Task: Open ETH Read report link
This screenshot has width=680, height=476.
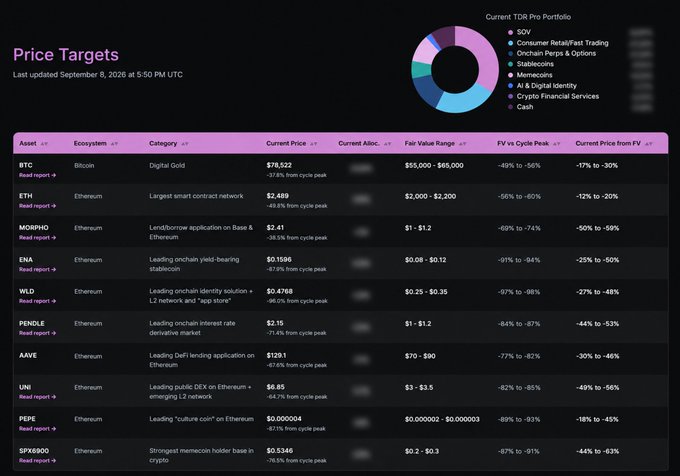Action: [37, 206]
